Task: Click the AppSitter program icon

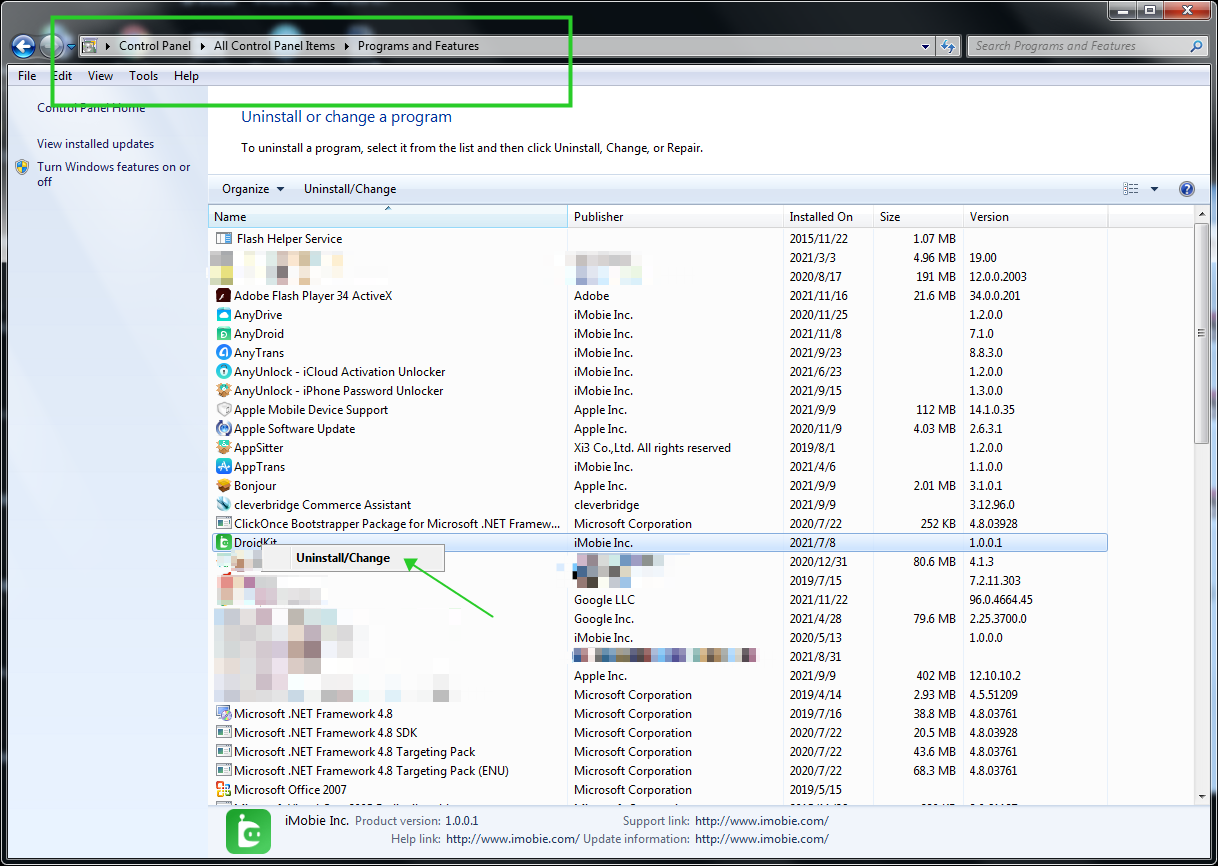Action: (x=224, y=448)
